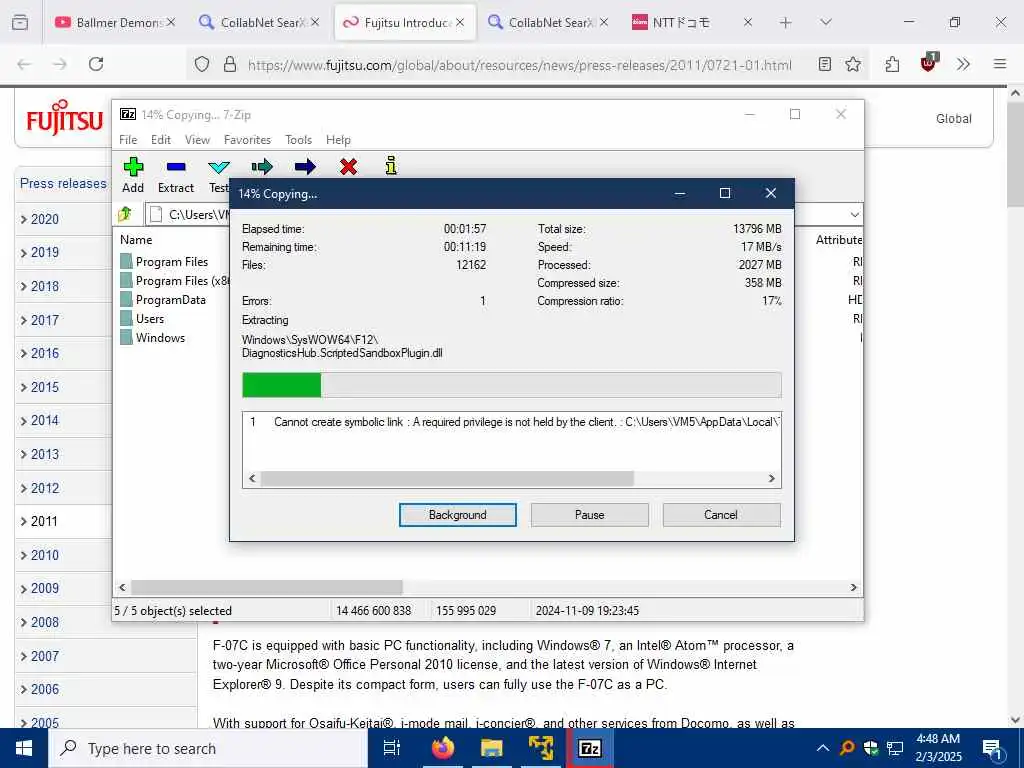Viewport: 1024px width, 768px height.
Task: Show hidden system tray icons
Action: (823, 748)
